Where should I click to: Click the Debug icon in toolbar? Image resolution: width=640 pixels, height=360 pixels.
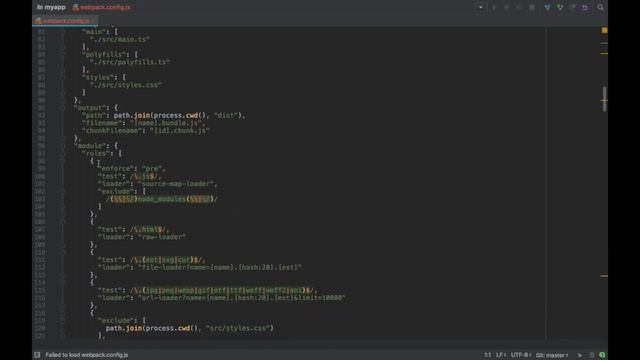pos(507,7)
